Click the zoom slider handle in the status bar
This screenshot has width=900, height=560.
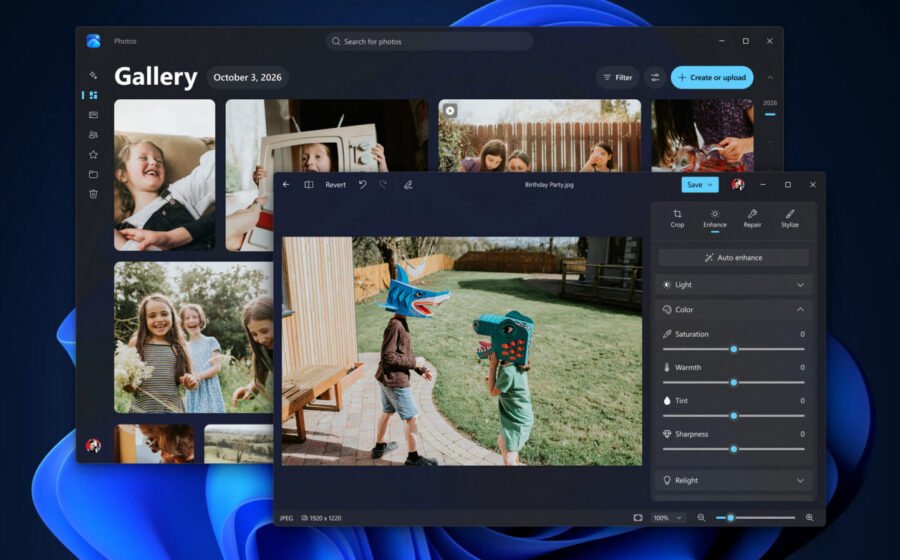click(x=730, y=518)
